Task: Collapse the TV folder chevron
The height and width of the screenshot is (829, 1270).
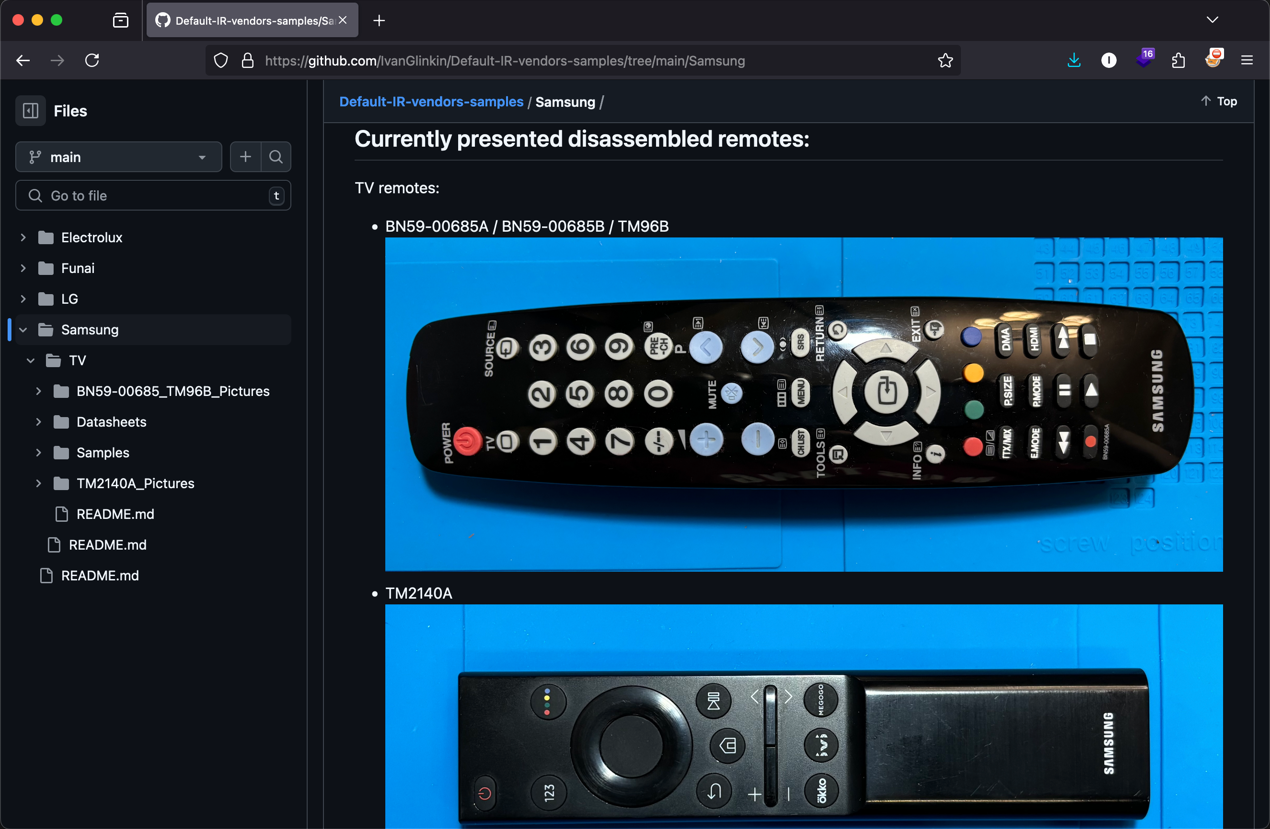Action: point(31,360)
